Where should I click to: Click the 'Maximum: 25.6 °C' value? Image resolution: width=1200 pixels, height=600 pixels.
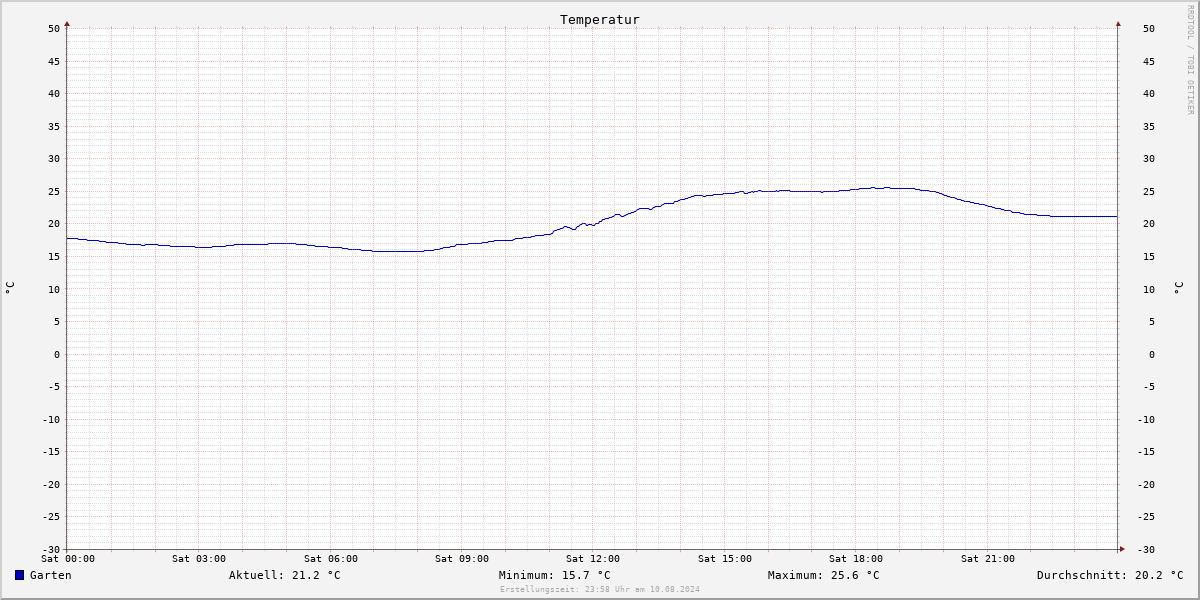point(824,575)
